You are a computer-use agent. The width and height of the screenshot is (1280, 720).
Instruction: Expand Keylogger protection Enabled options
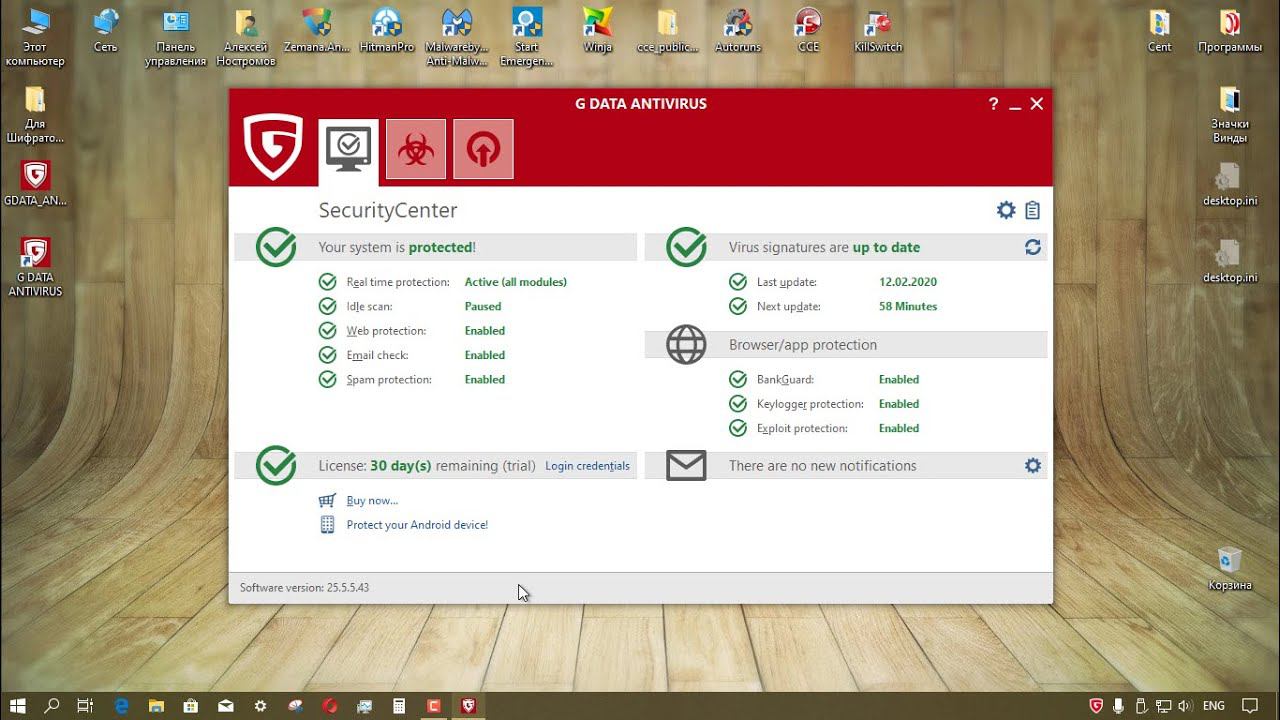[898, 404]
